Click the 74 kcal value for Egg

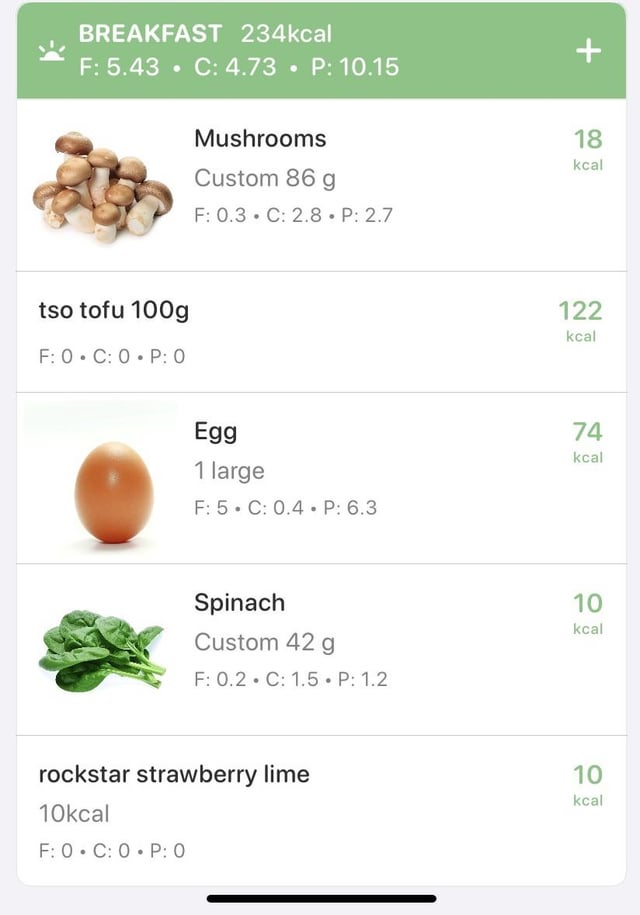pos(587,442)
